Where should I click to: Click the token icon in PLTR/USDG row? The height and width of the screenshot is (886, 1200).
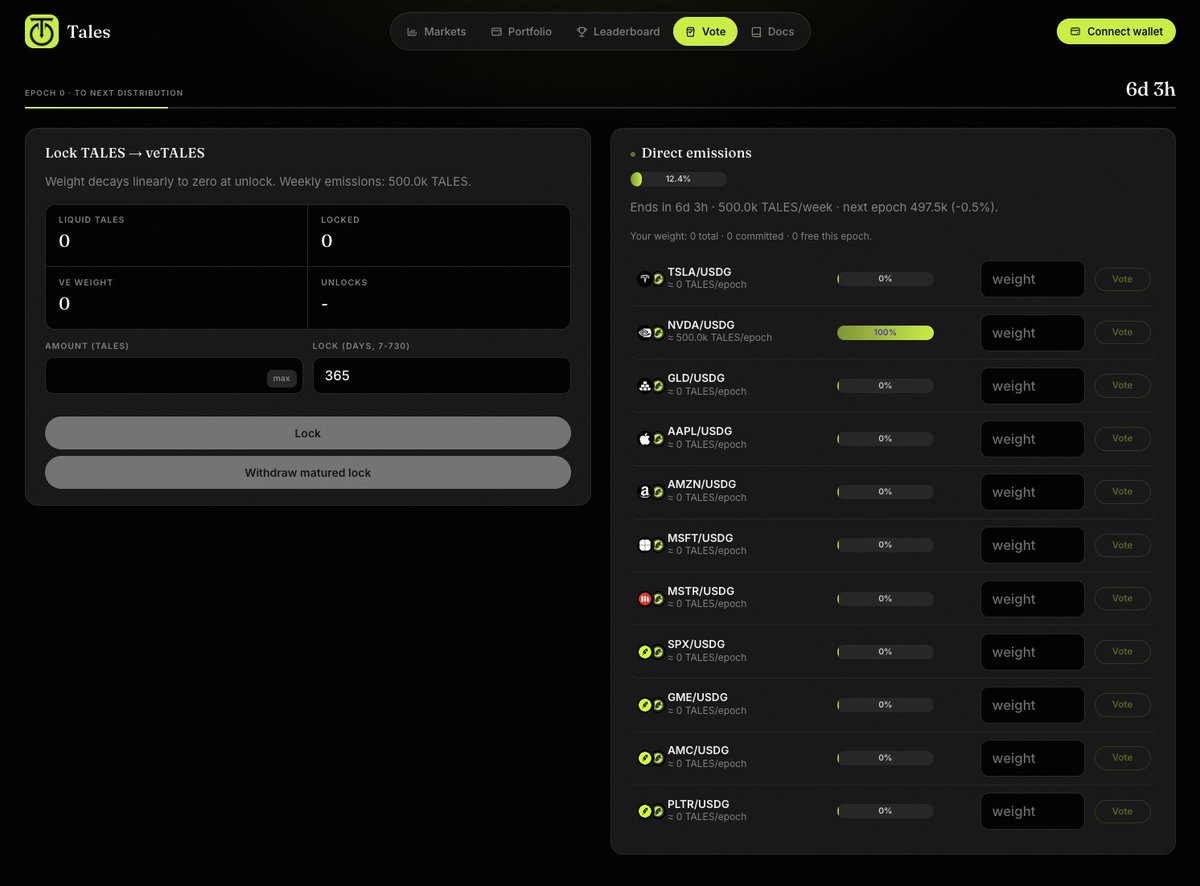pos(644,811)
